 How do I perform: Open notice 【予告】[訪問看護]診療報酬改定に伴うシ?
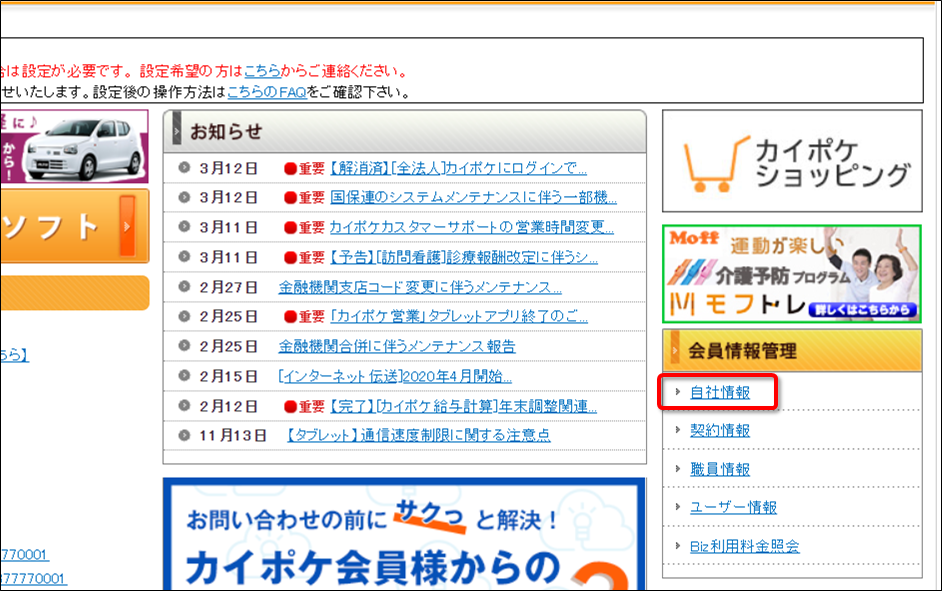click(x=463, y=257)
